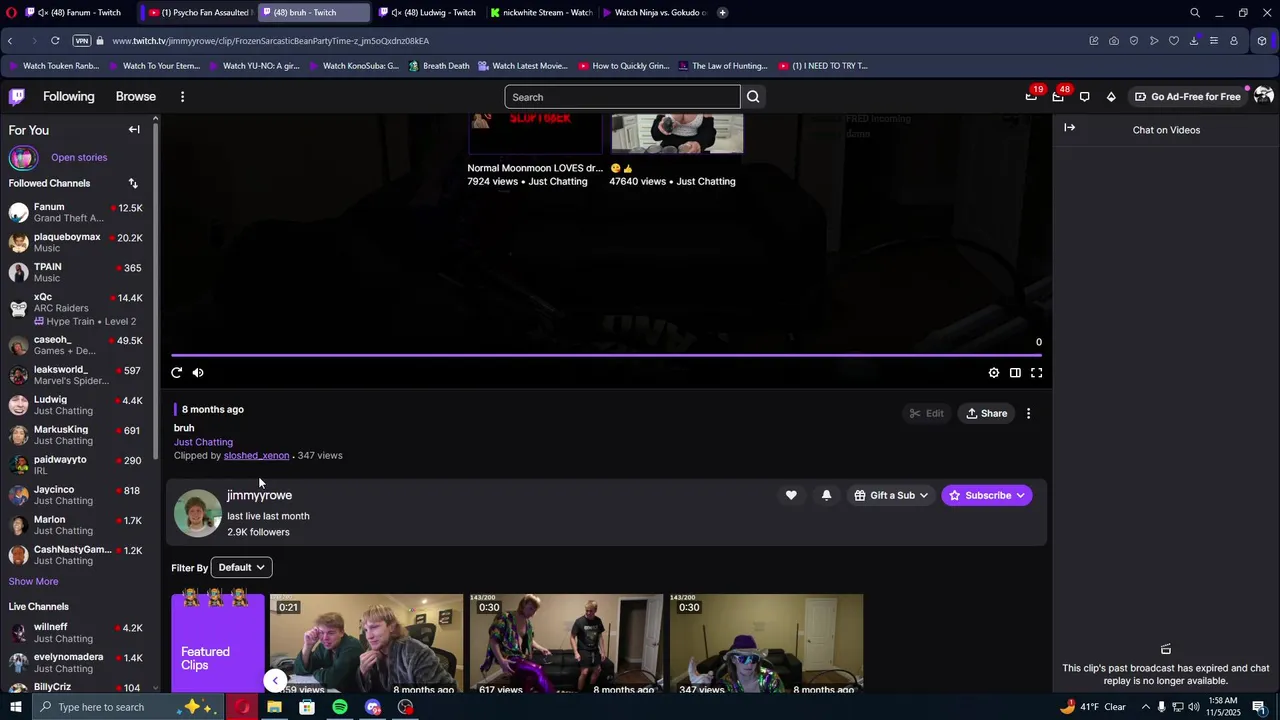Open the Windows notification center icon
1280x720 pixels.
tap(1259, 707)
